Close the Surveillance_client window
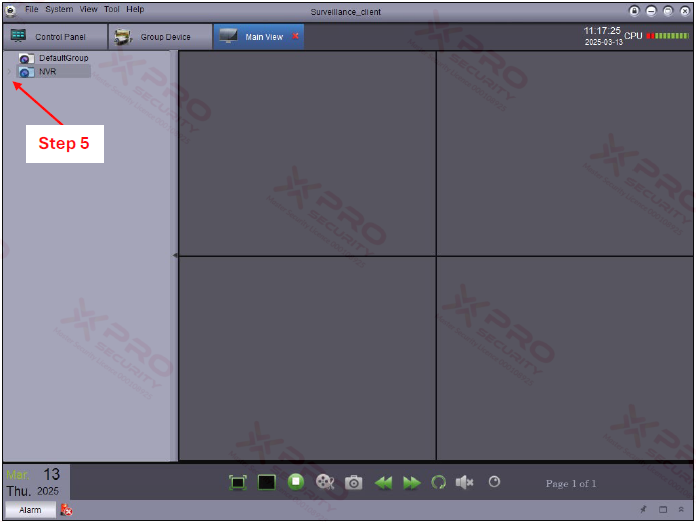696x522 pixels. pos(685,11)
